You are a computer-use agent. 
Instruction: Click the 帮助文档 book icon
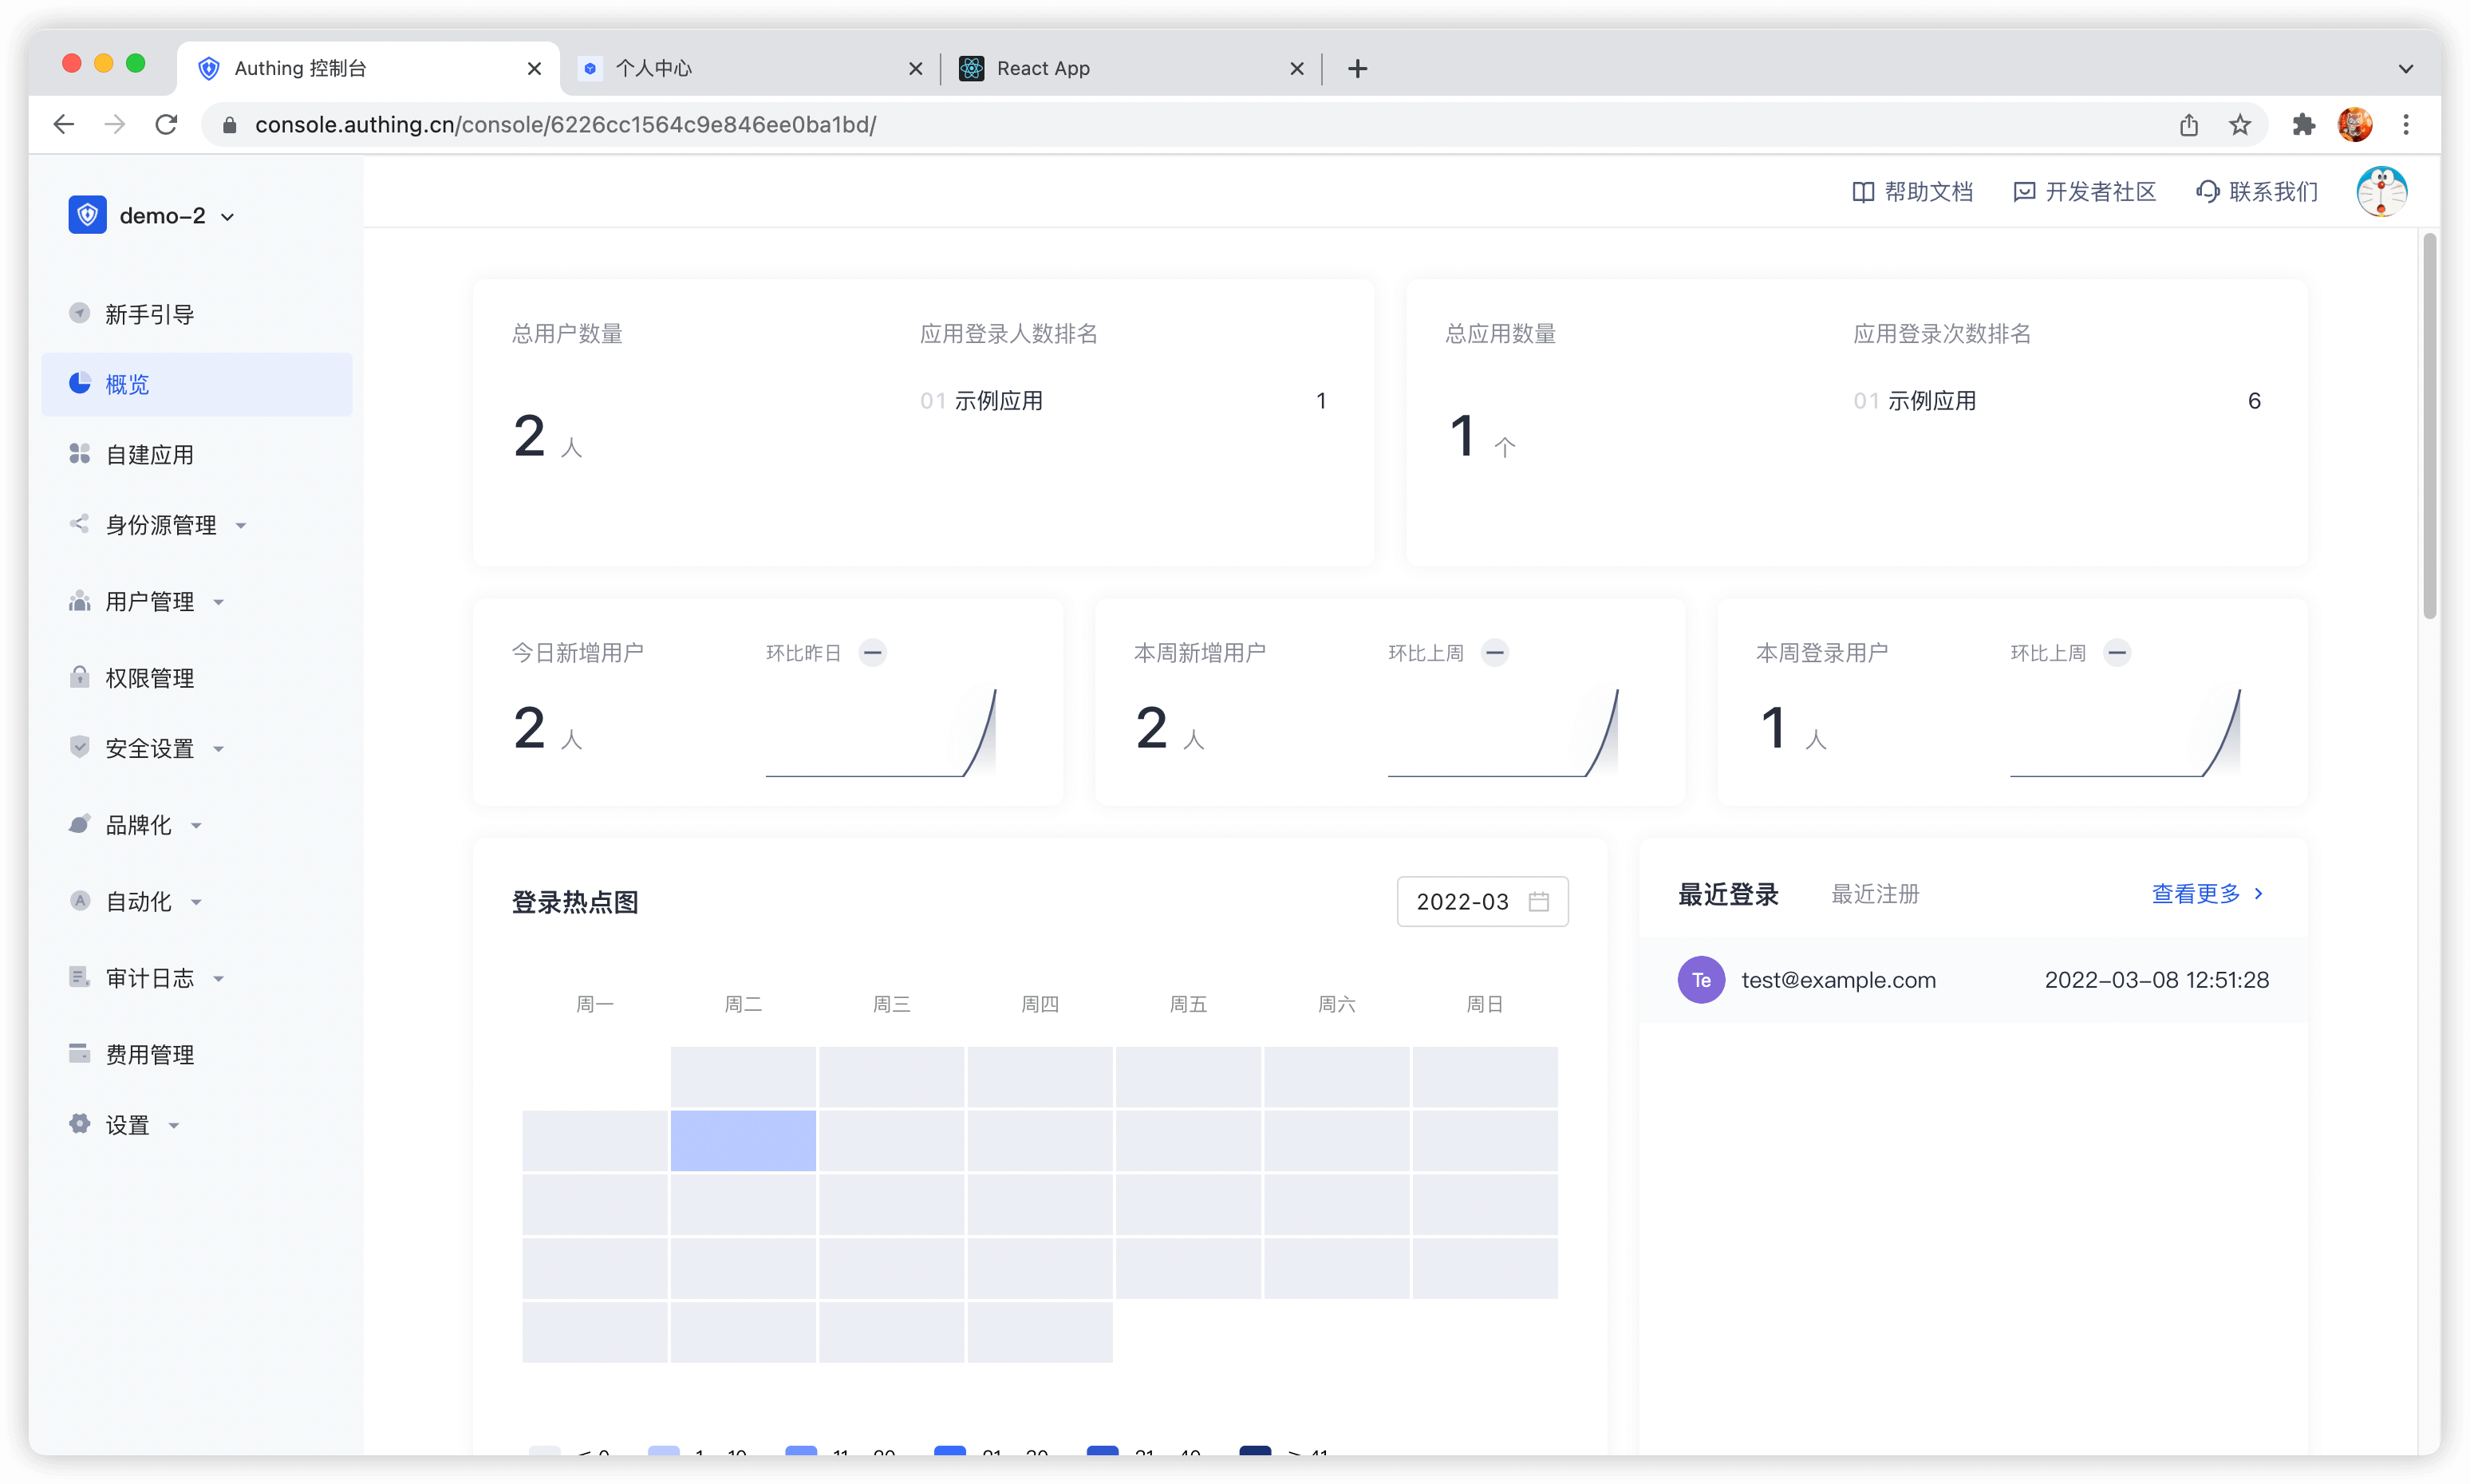pyautogui.click(x=1862, y=192)
